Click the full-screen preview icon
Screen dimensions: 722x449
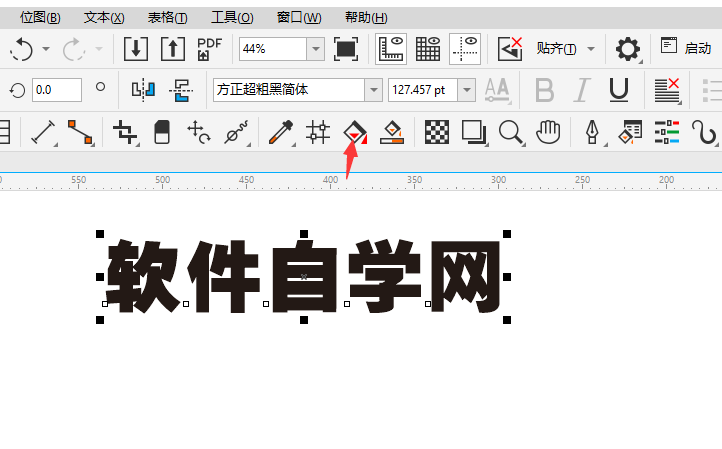coord(346,49)
